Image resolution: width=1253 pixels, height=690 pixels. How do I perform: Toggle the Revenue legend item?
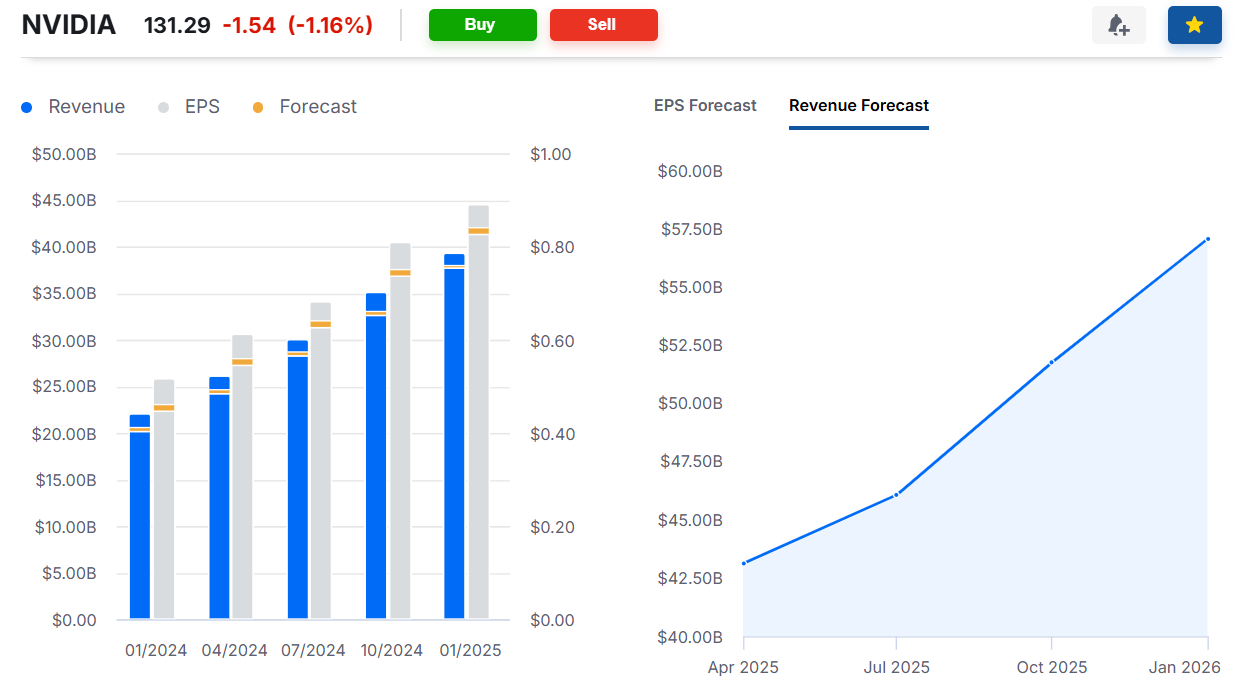click(x=74, y=107)
